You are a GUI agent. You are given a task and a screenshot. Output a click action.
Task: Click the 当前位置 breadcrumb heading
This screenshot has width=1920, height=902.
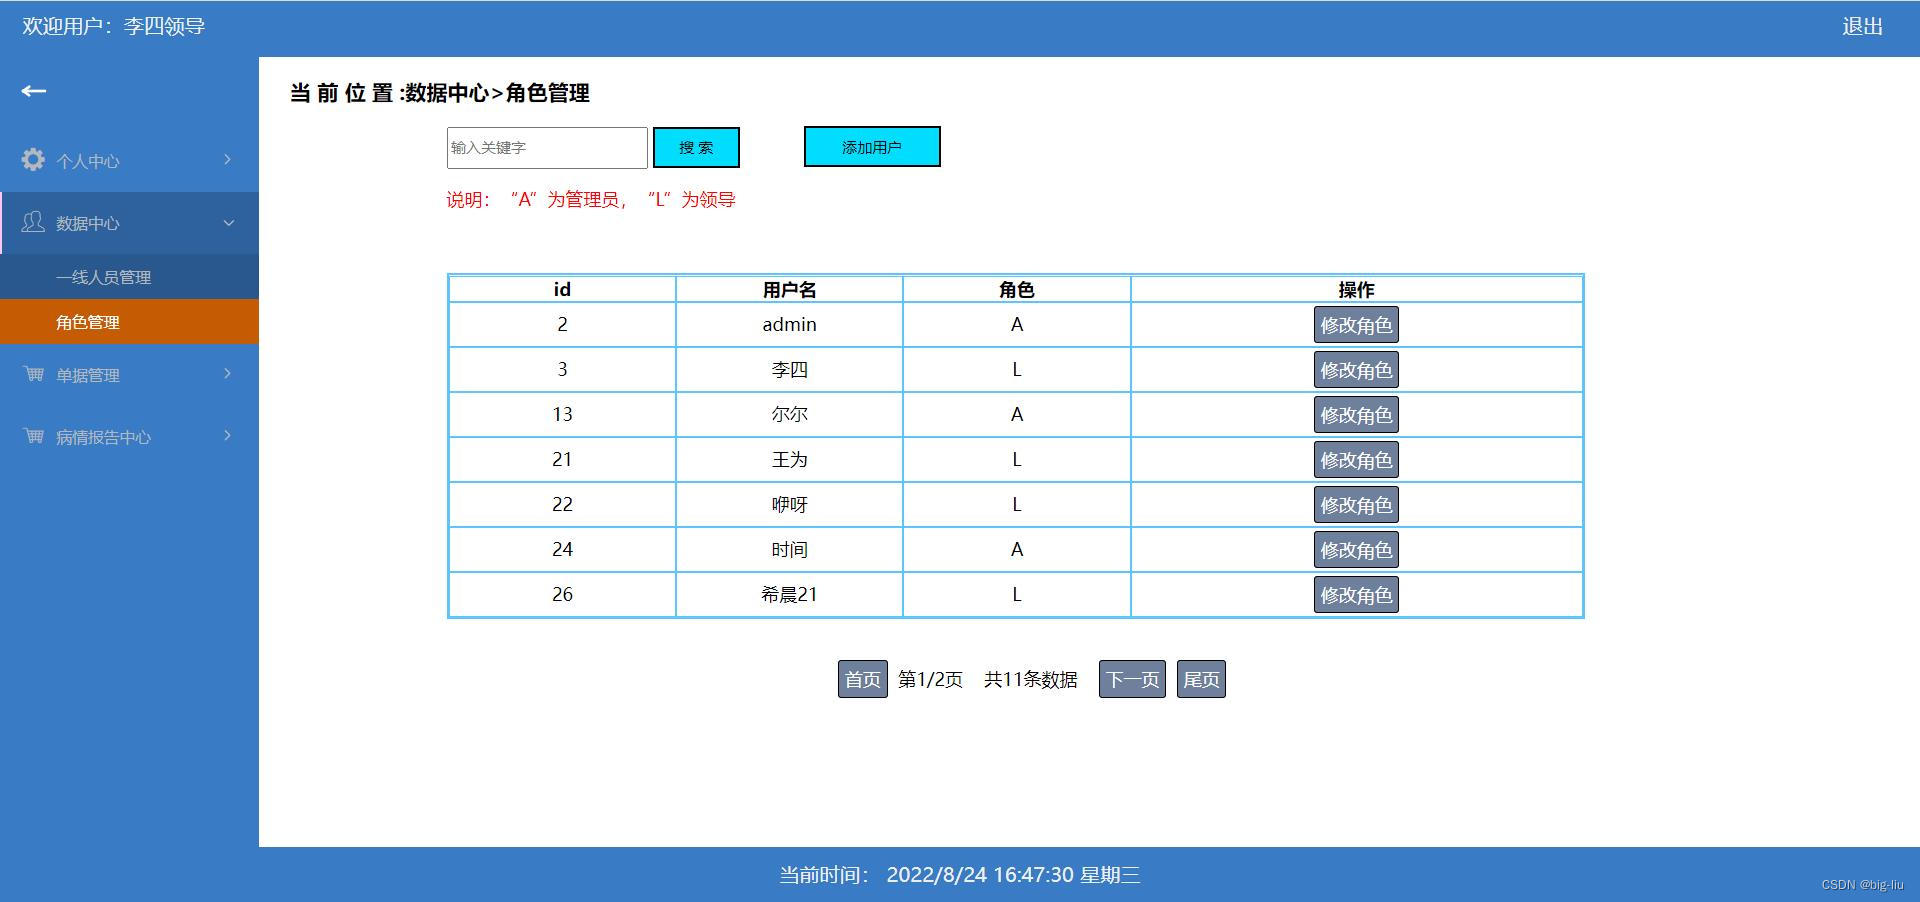click(x=440, y=93)
